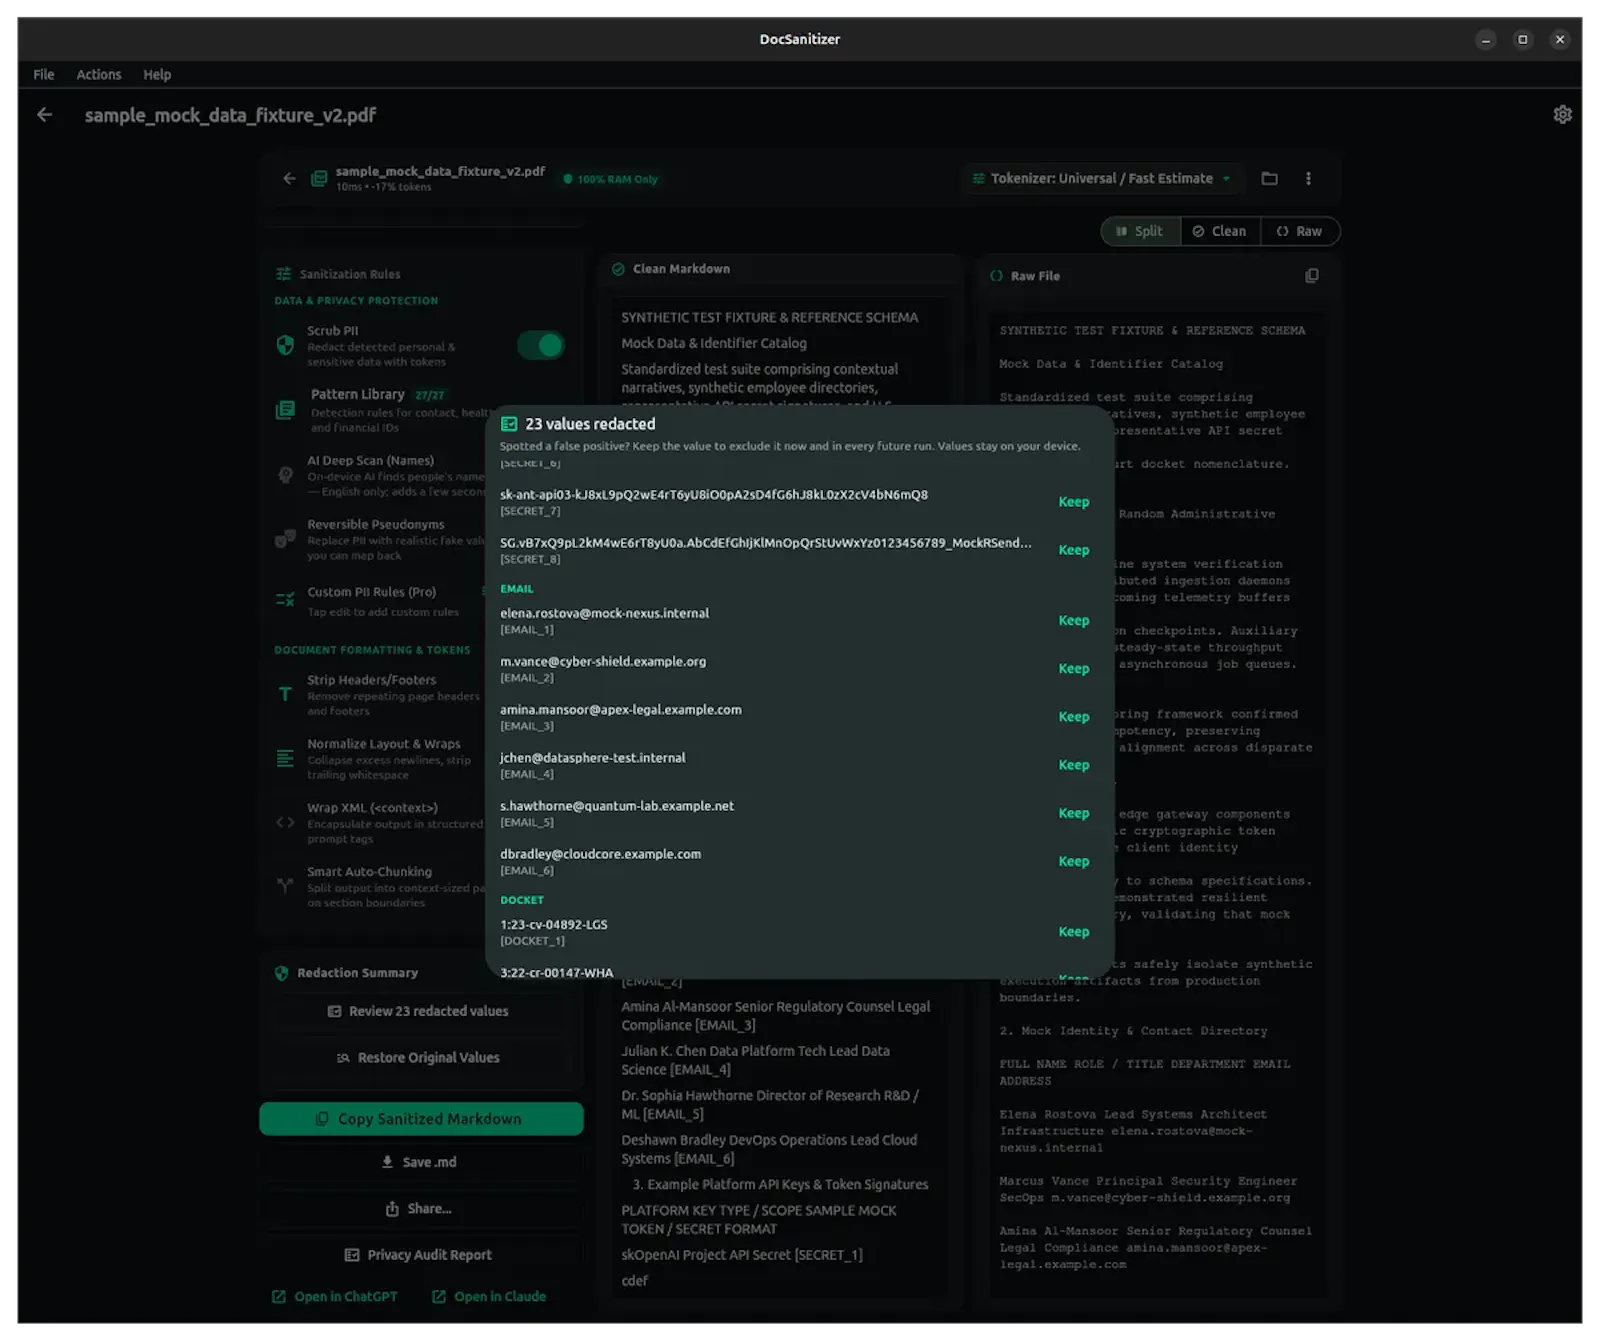Image resolution: width=1600 pixels, height=1341 pixels.
Task: Click the Raw File code icon
Action: pyautogui.click(x=996, y=276)
